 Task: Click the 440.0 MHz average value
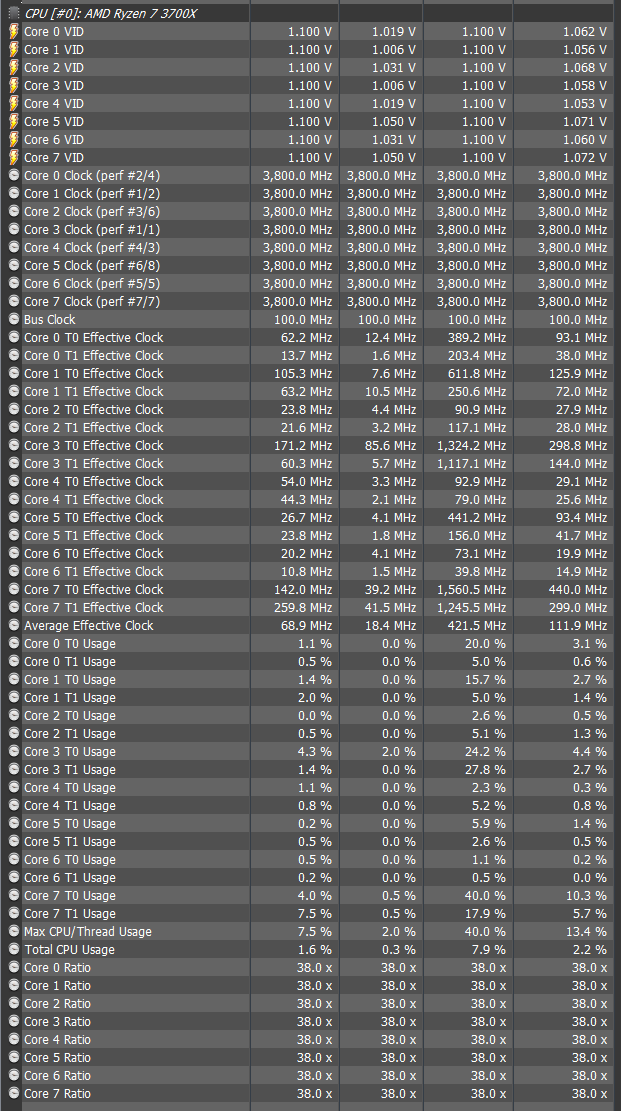click(x=578, y=590)
